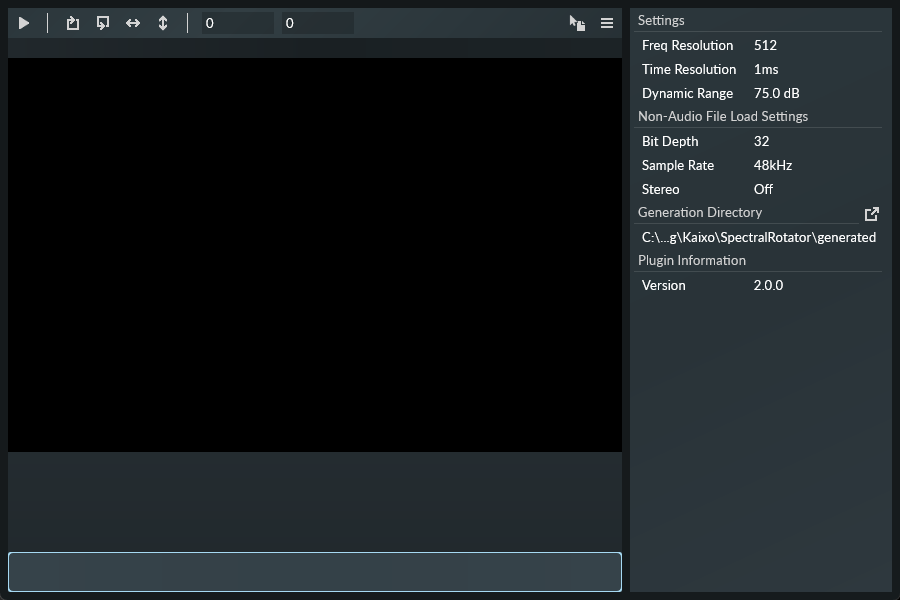900x600 pixels.
Task: Click the Sample Rate label
Action: tap(678, 165)
